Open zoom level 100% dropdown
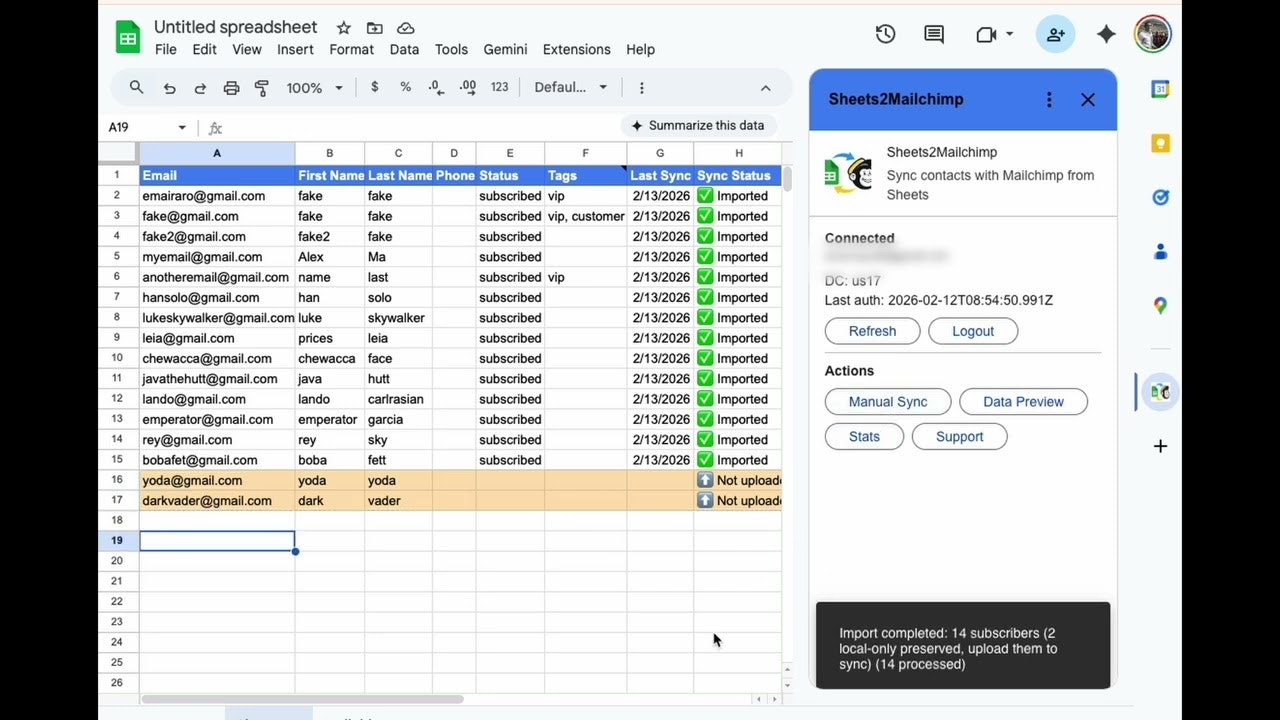 [x=314, y=88]
